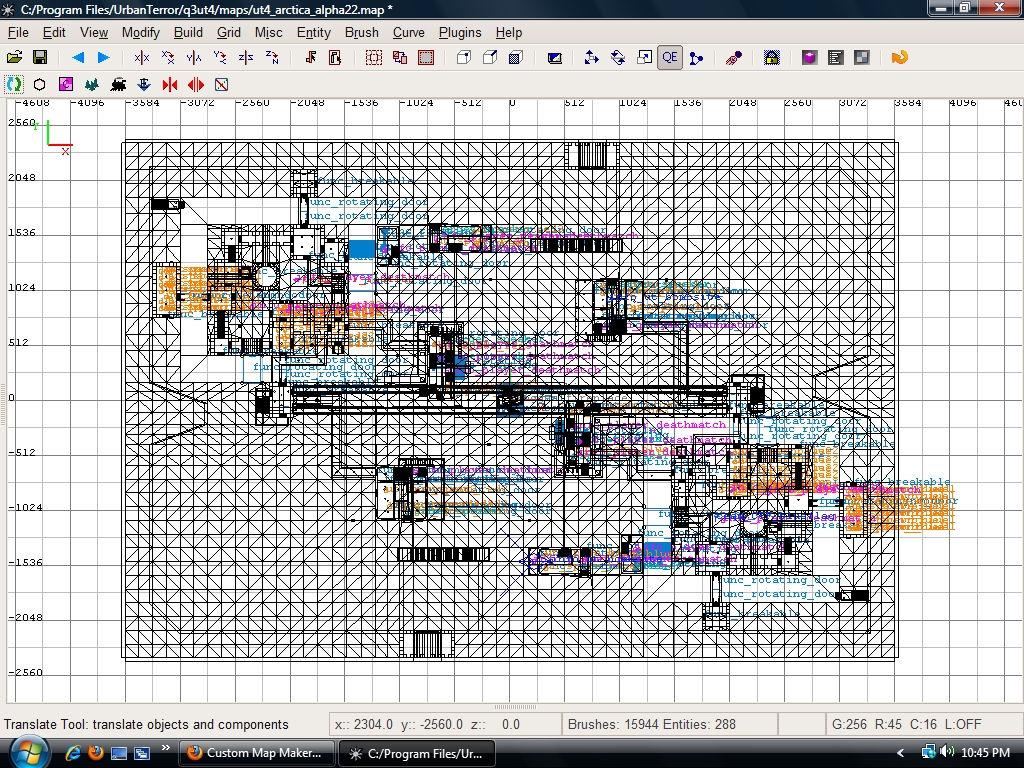Click the volume speaker tray icon
The height and width of the screenshot is (768, 1024).
946,753
